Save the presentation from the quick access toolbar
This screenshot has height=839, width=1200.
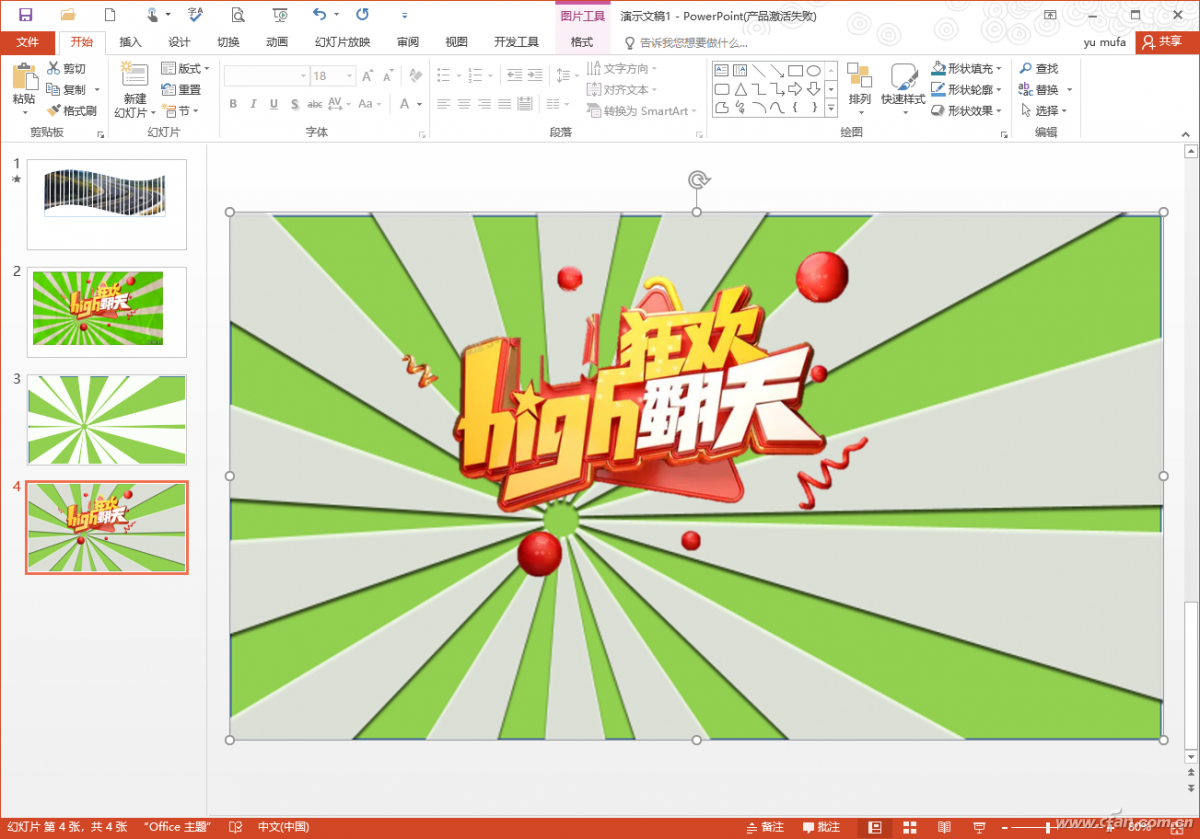pyautogui.click(x=25, y=15)
